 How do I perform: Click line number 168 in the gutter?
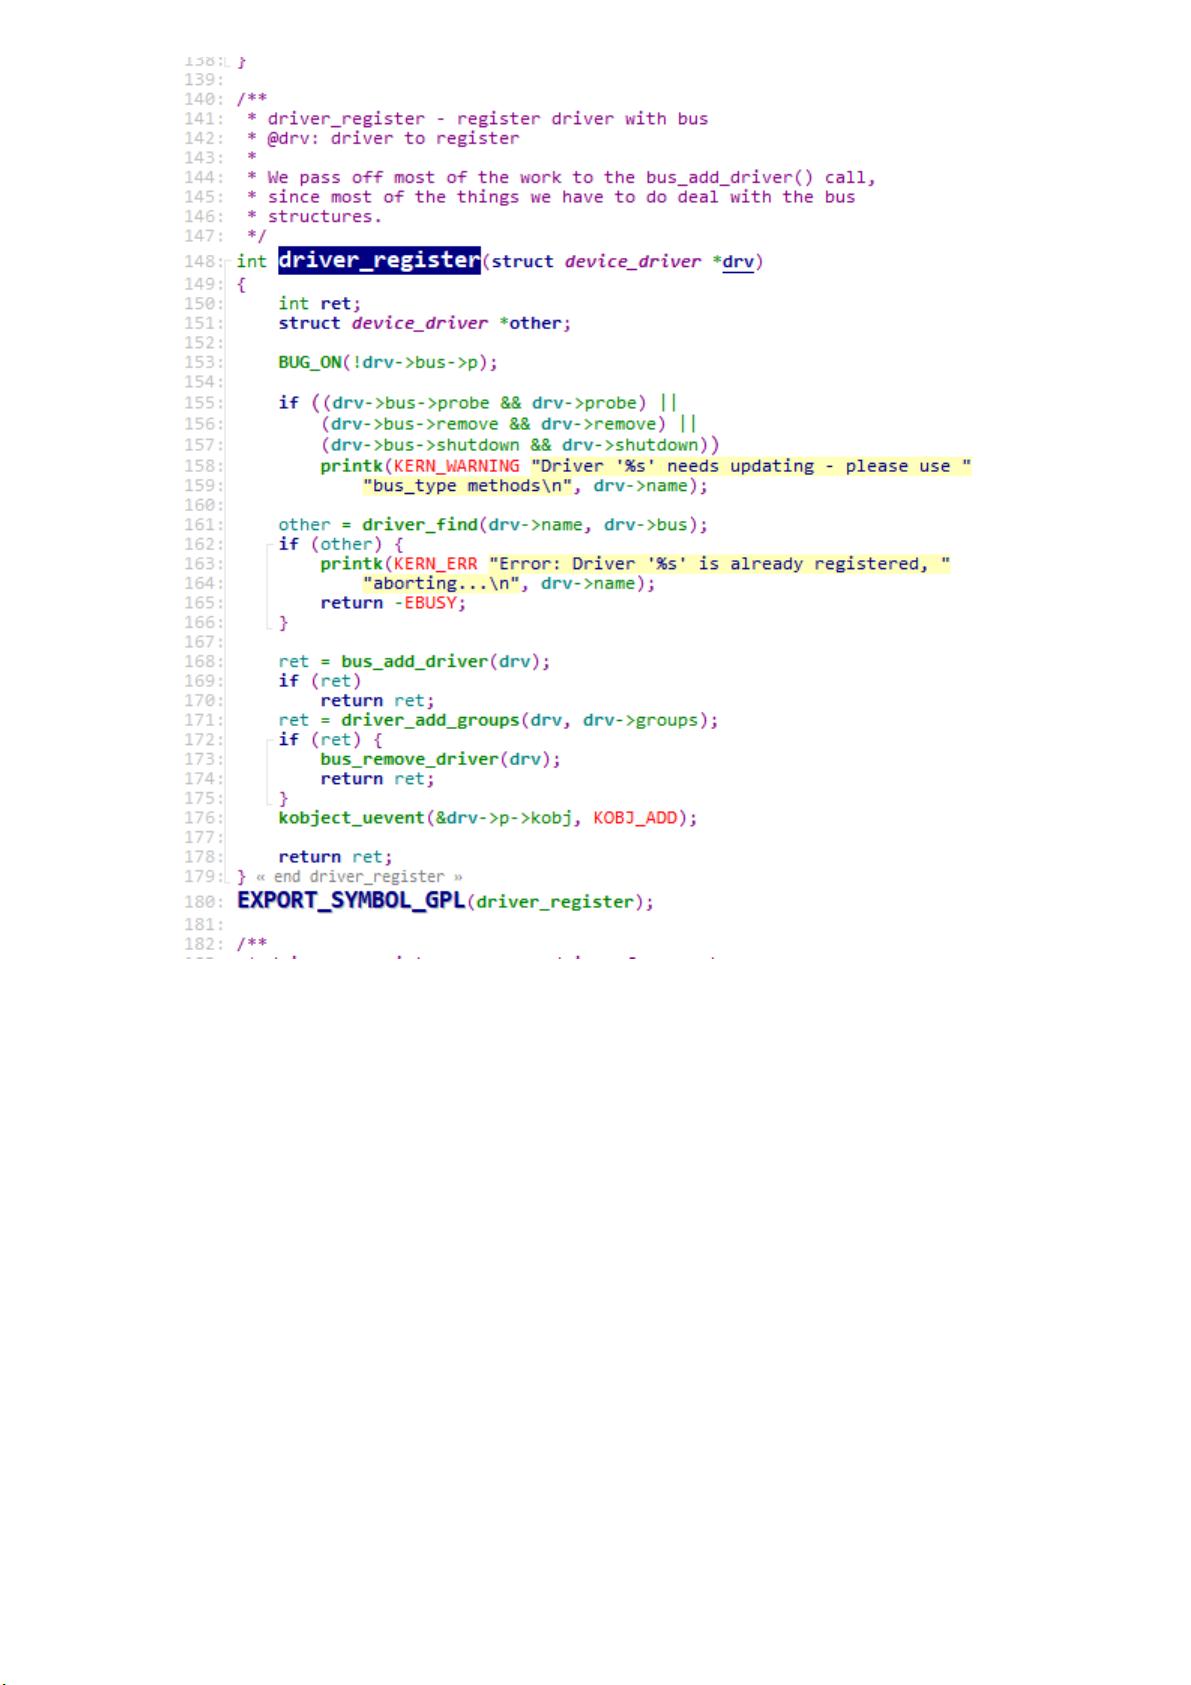tap(203, 662)
